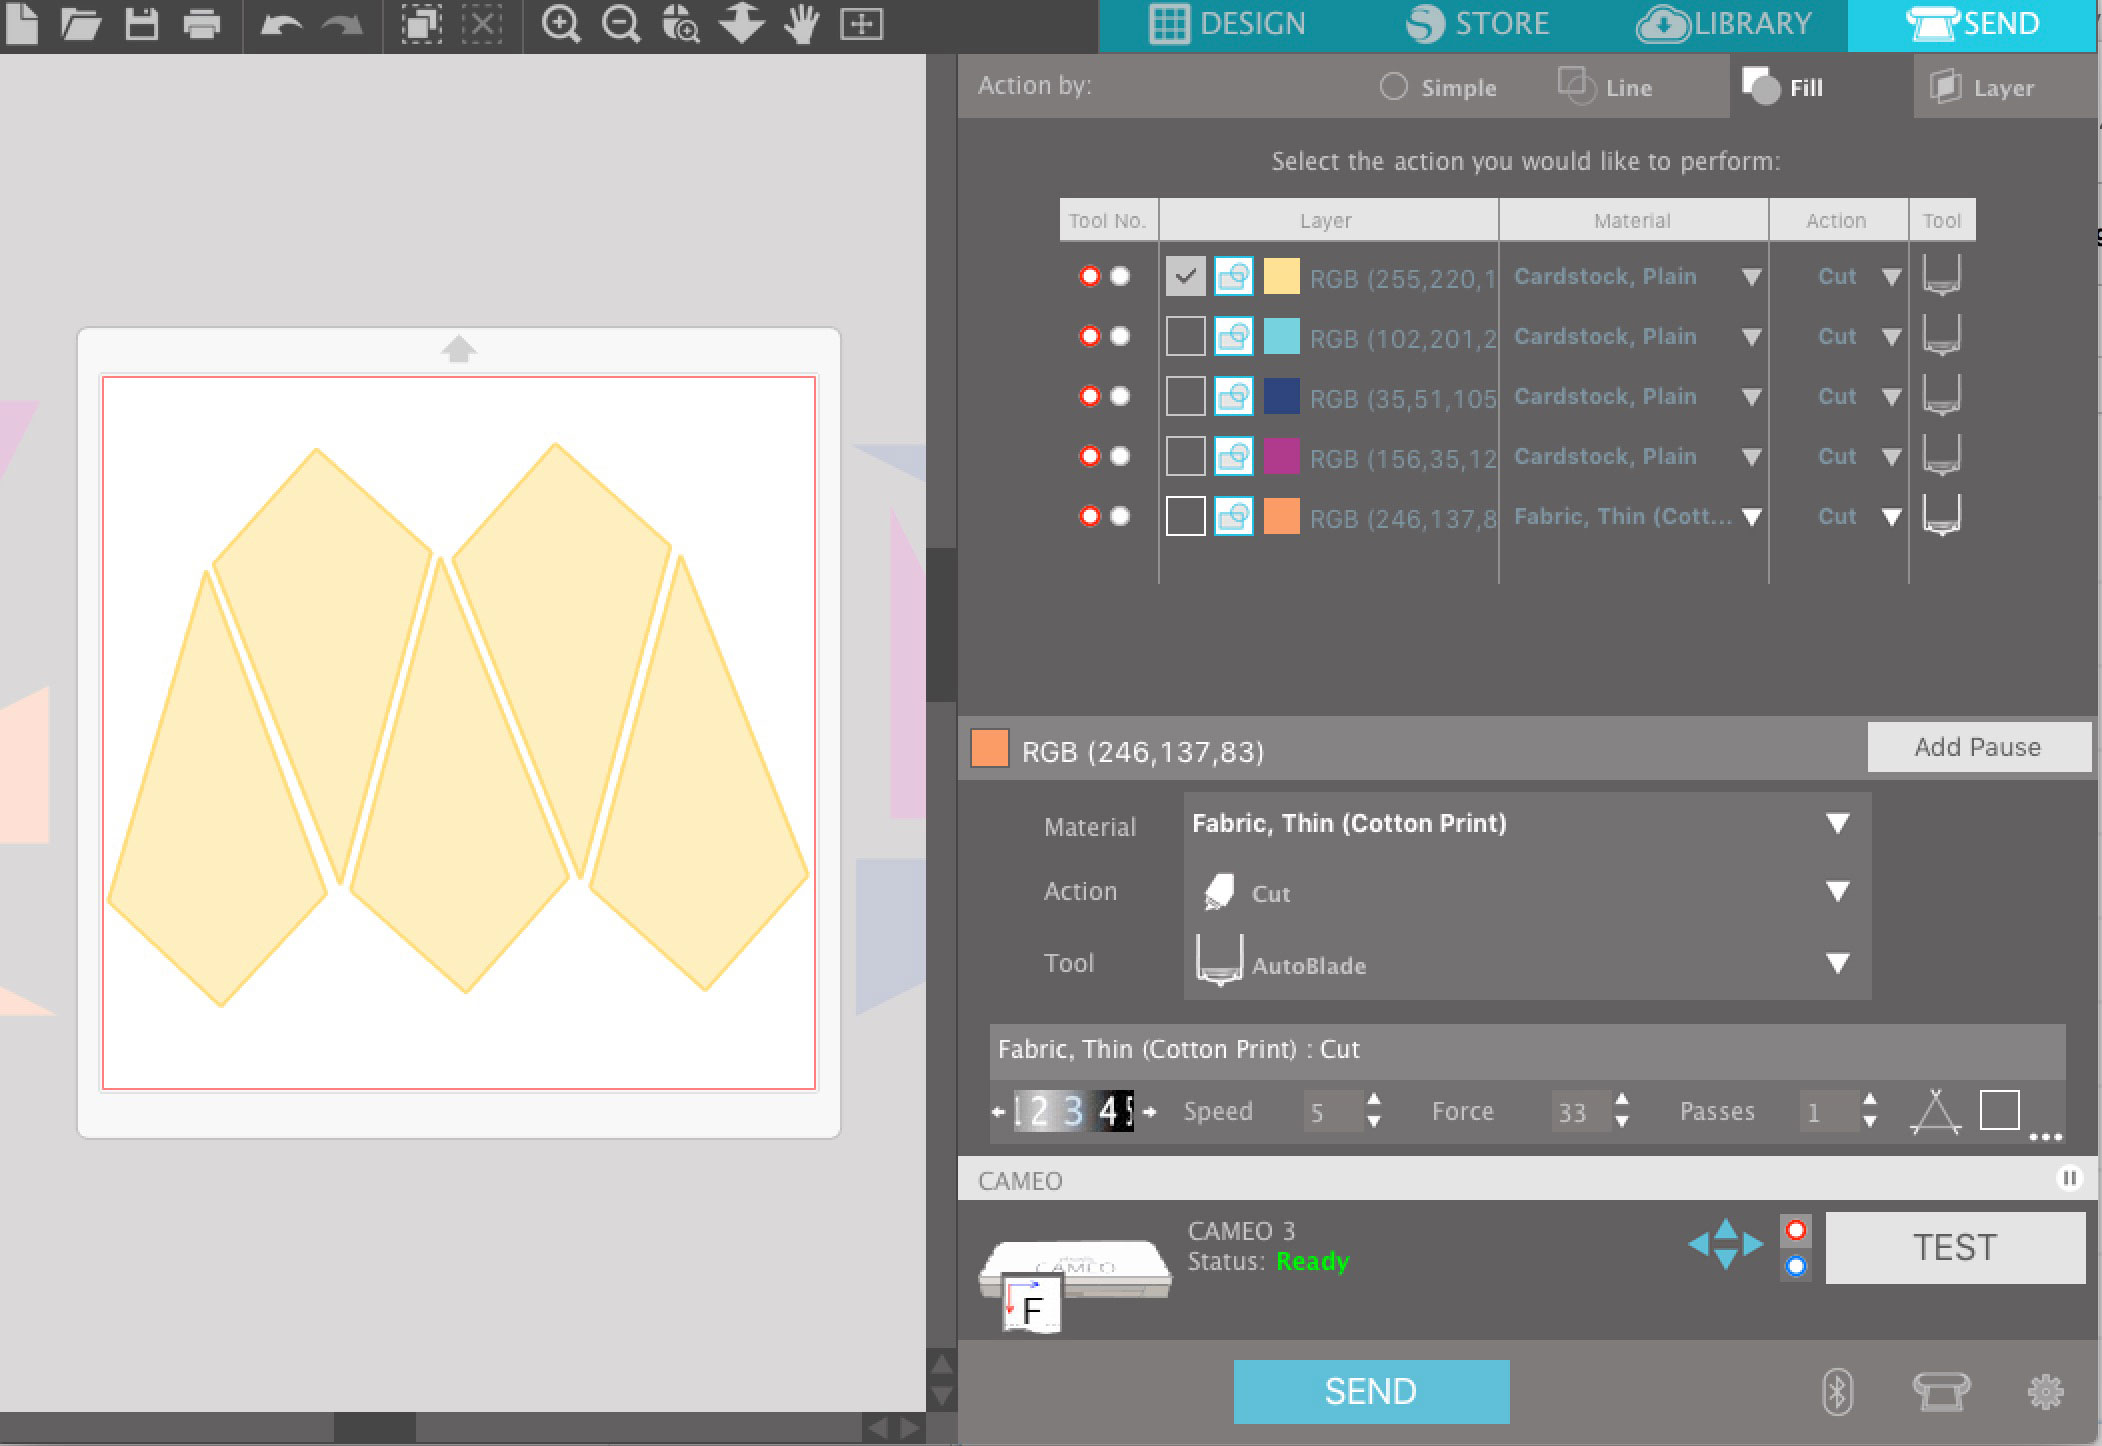The height and width of the screenshot is (1446, 2102).
Task: Click the line segment overcut triangle icon
Action: click(1935, 1112)
